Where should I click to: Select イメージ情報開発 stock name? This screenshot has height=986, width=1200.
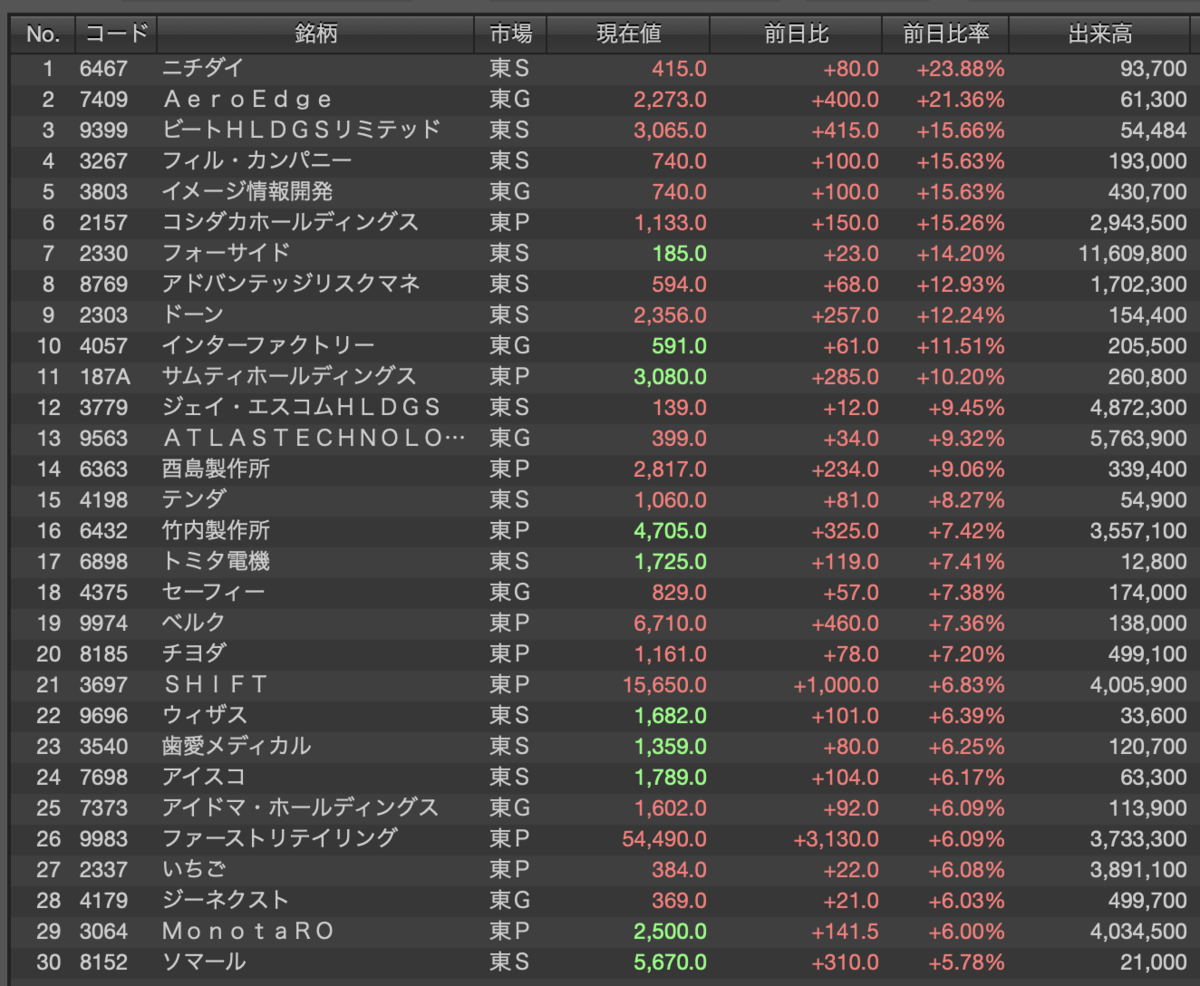point(247,192)
